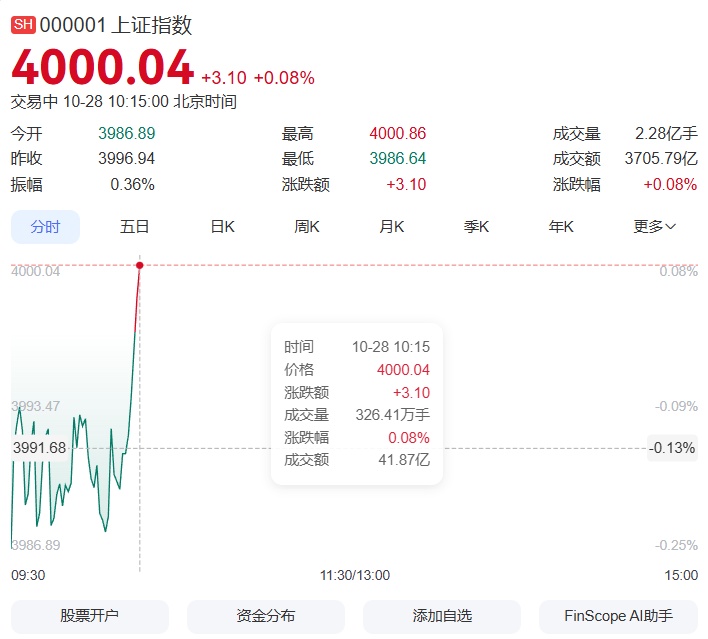This screenshot has height=639, width=708.
Task: Click the red SH market badge
Action: 23,26
